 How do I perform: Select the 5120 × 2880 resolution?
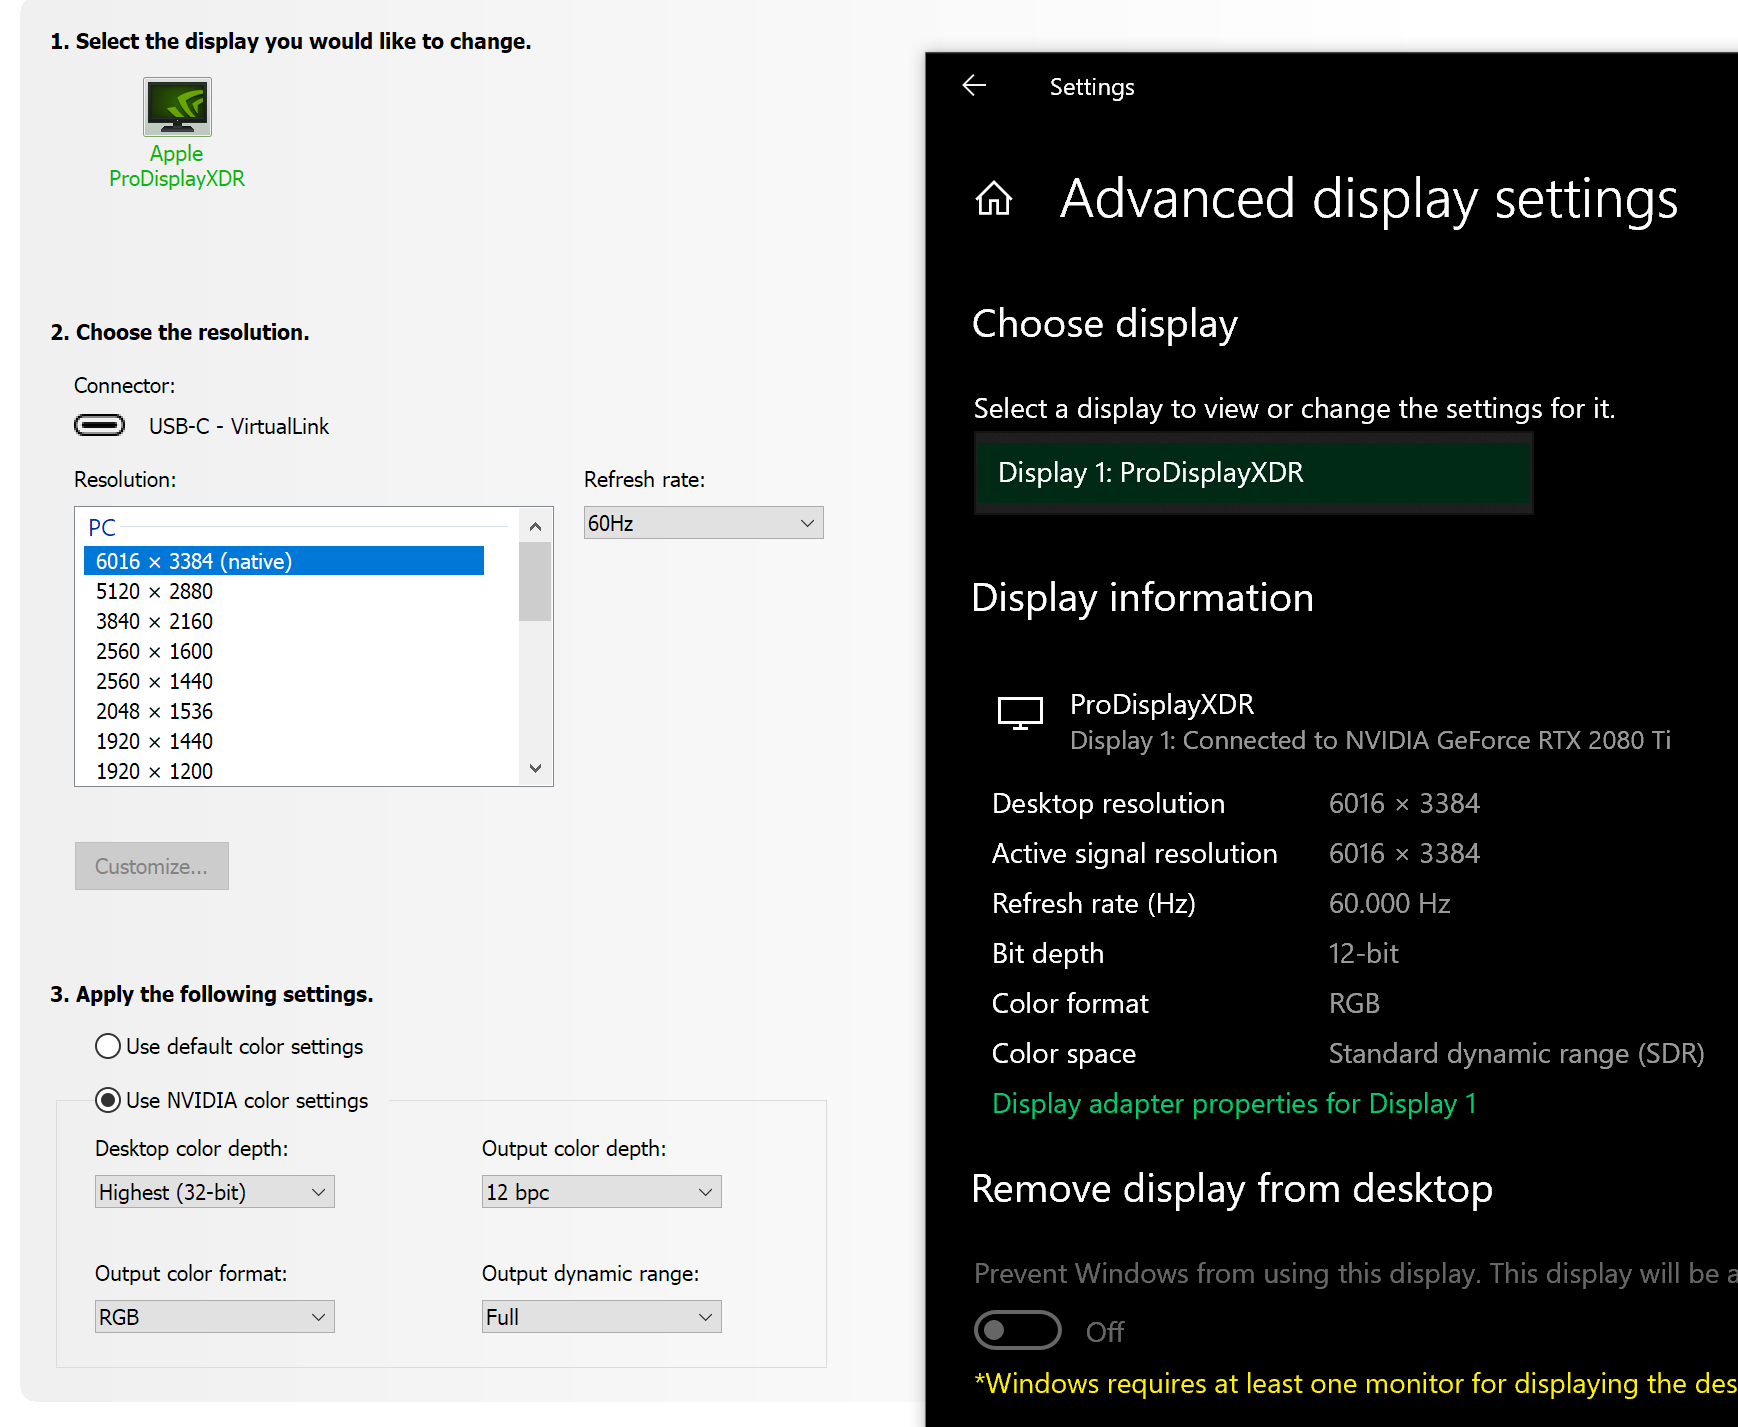click(x=154, y=591)
